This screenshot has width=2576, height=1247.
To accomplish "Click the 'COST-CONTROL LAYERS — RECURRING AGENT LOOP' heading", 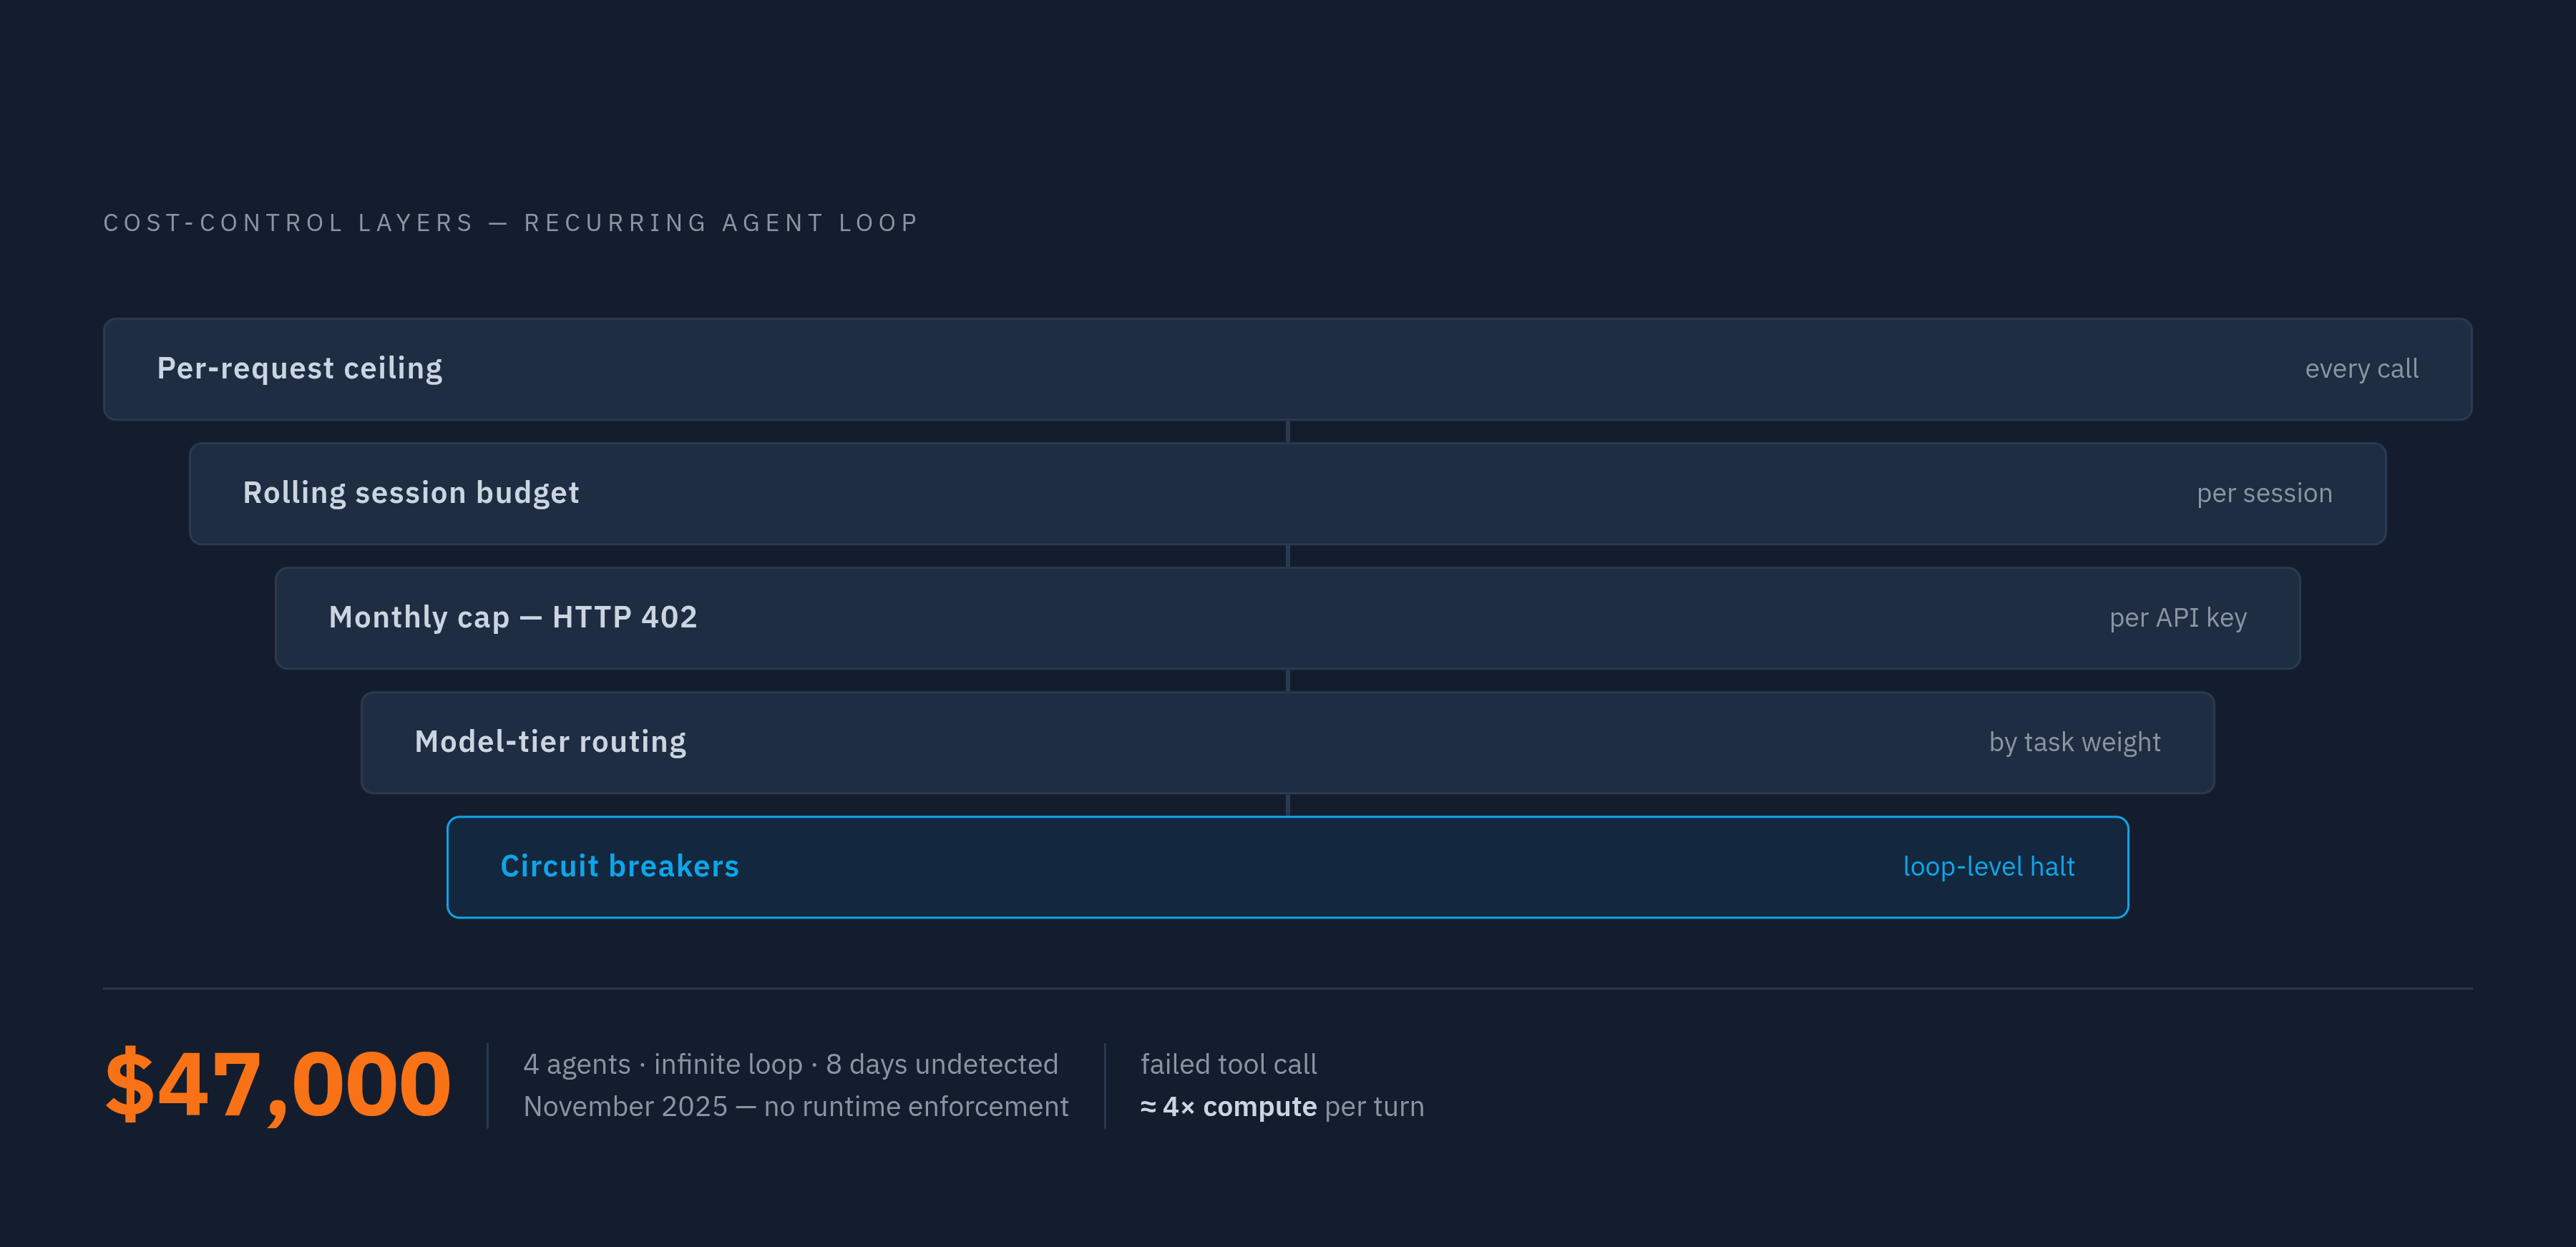I will tap(511, 223).
